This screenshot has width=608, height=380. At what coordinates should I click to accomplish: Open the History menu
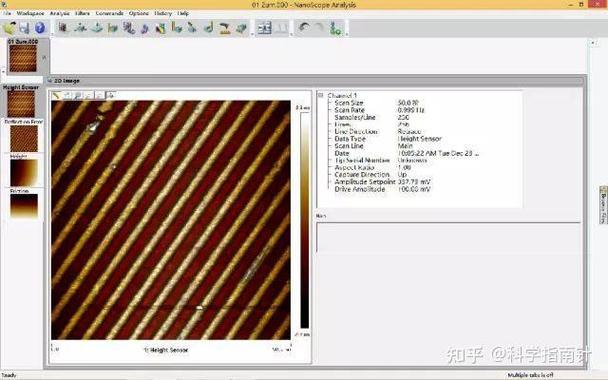(163, 13)
